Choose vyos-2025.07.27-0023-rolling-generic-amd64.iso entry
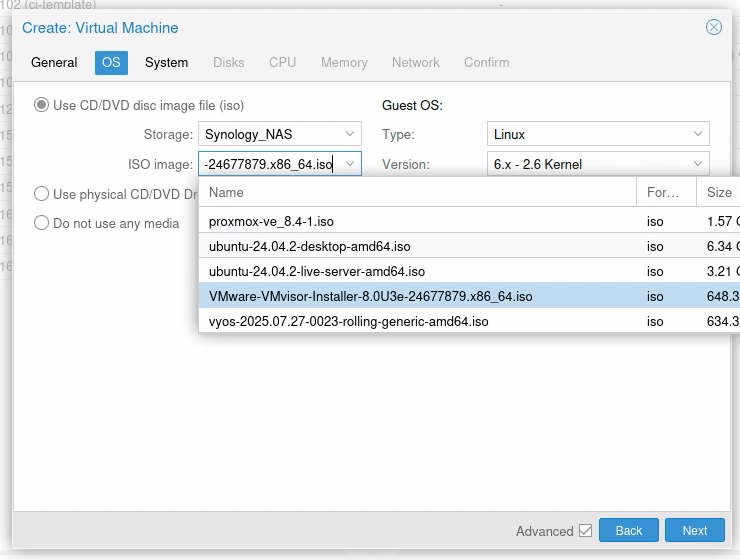The image size is (740, 560). pos(470,321)
